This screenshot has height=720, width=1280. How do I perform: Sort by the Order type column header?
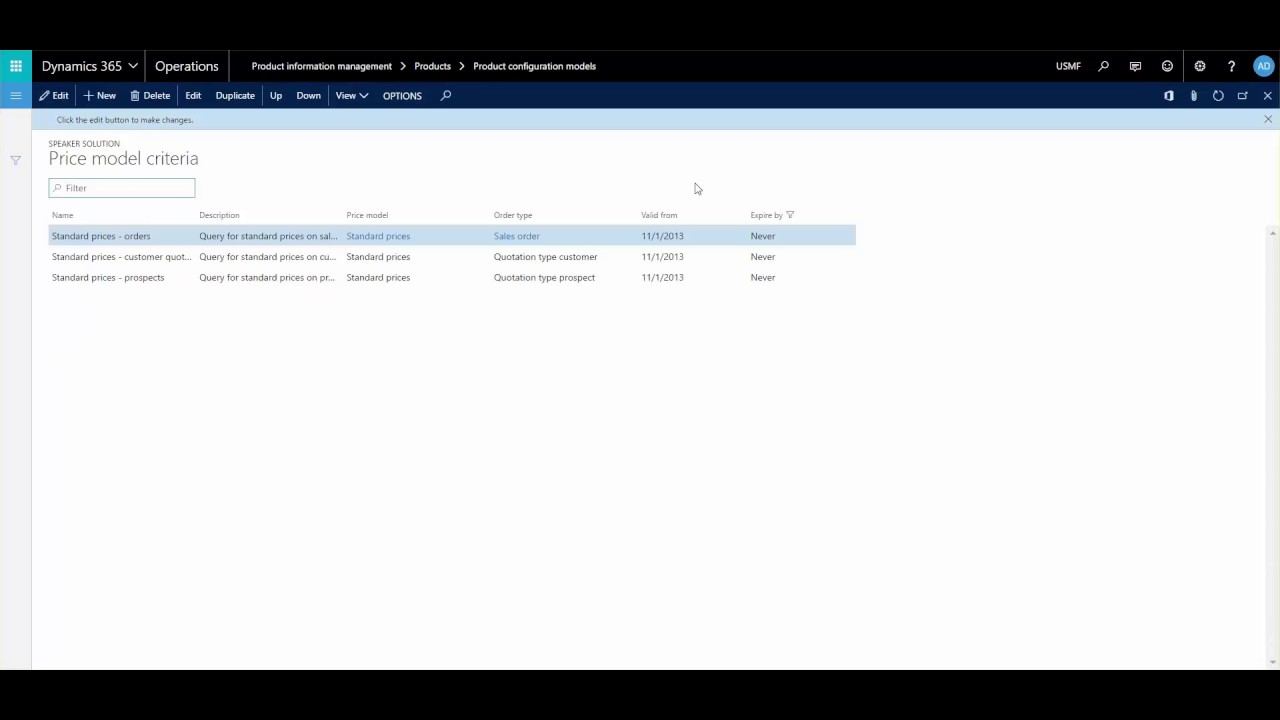(513, 215)
